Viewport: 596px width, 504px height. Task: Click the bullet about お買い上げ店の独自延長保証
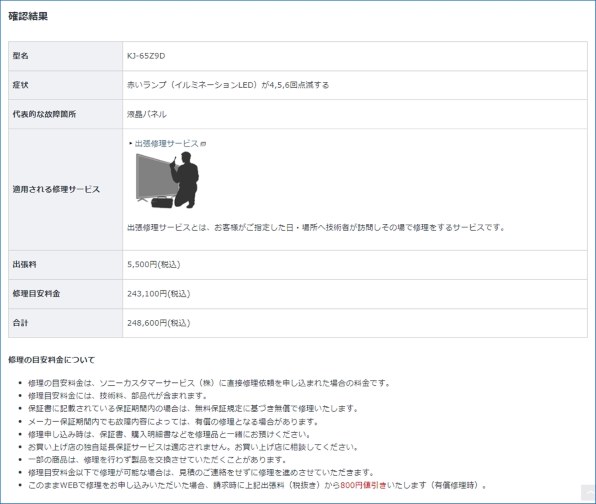[193, 447]
